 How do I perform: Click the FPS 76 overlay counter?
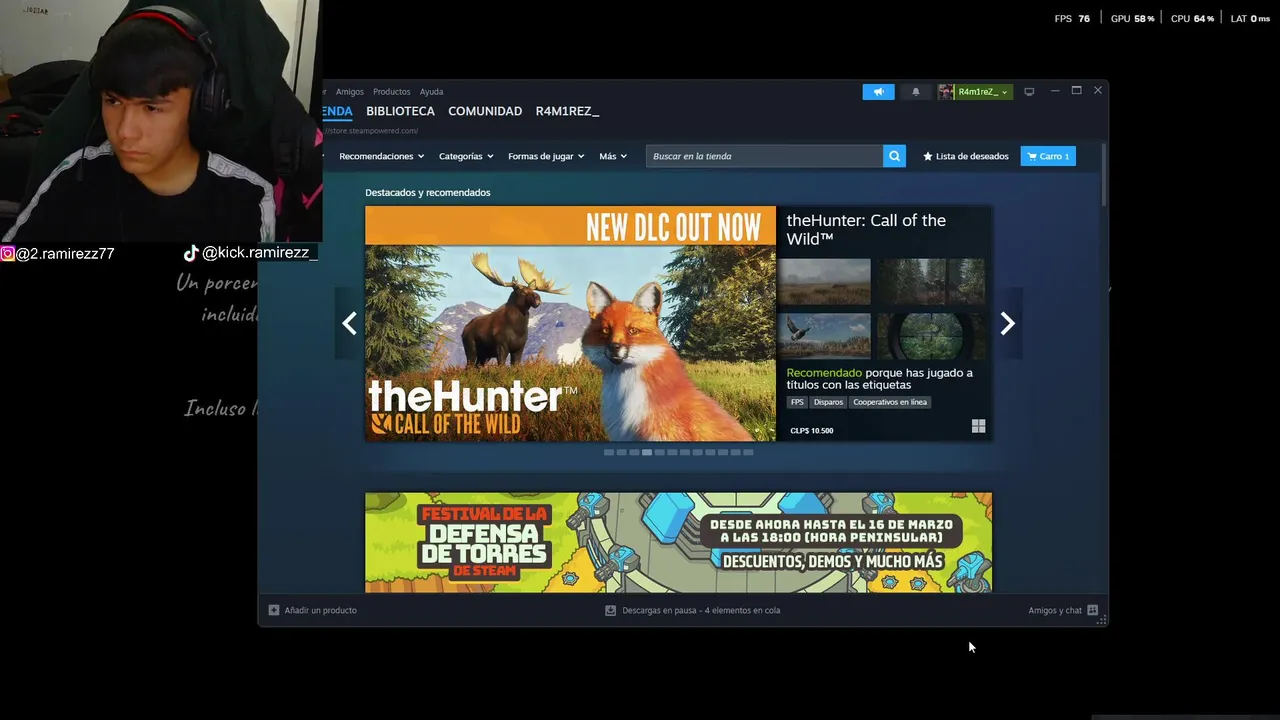[x=1072, y=19]
